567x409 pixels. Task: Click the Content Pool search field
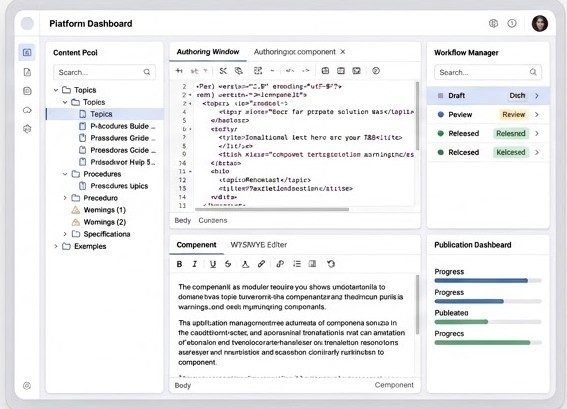pos(105,72)
